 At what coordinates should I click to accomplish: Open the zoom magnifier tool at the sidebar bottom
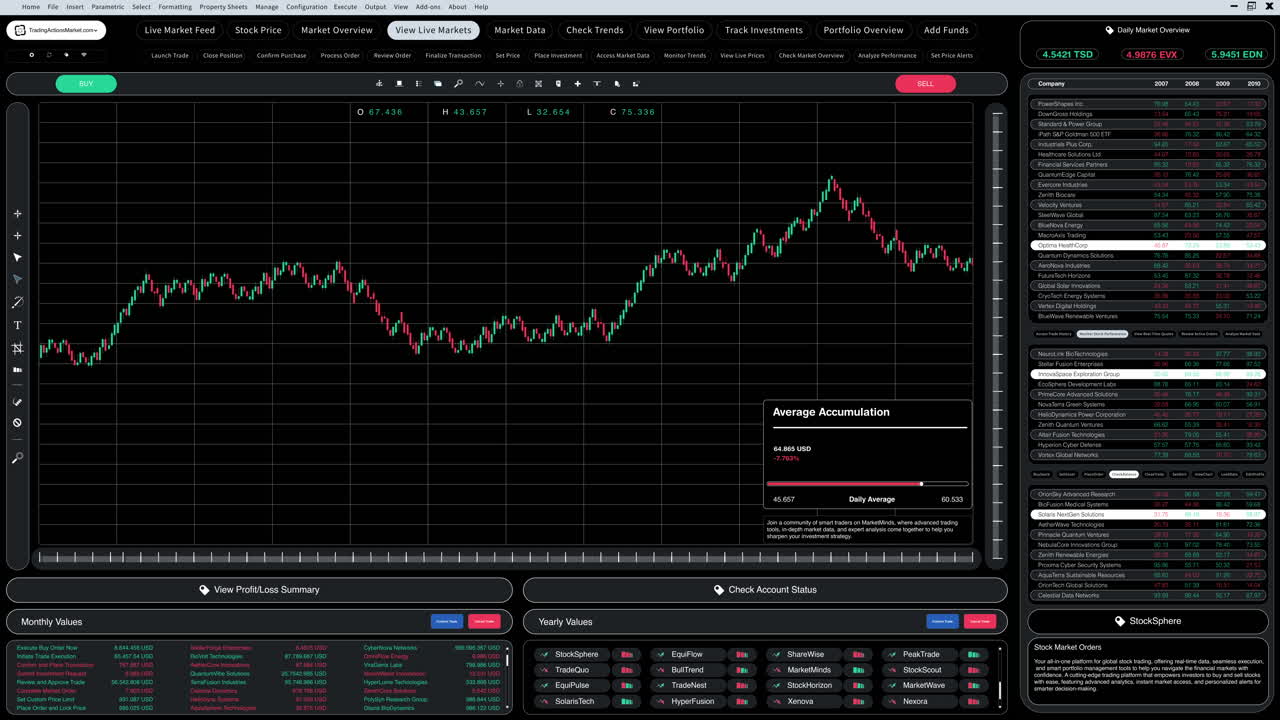[17, 458]
